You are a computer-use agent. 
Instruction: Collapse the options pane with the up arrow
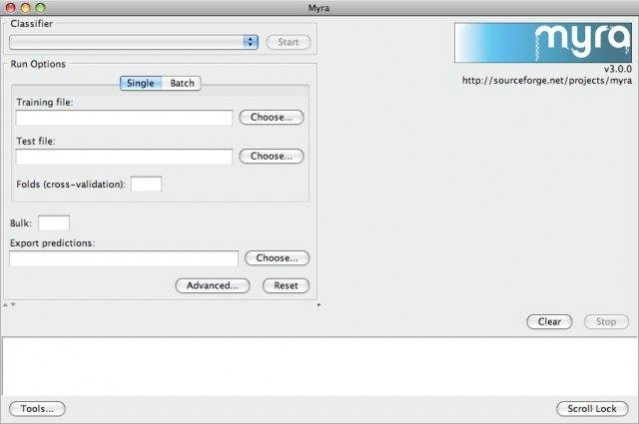(5, 305)
